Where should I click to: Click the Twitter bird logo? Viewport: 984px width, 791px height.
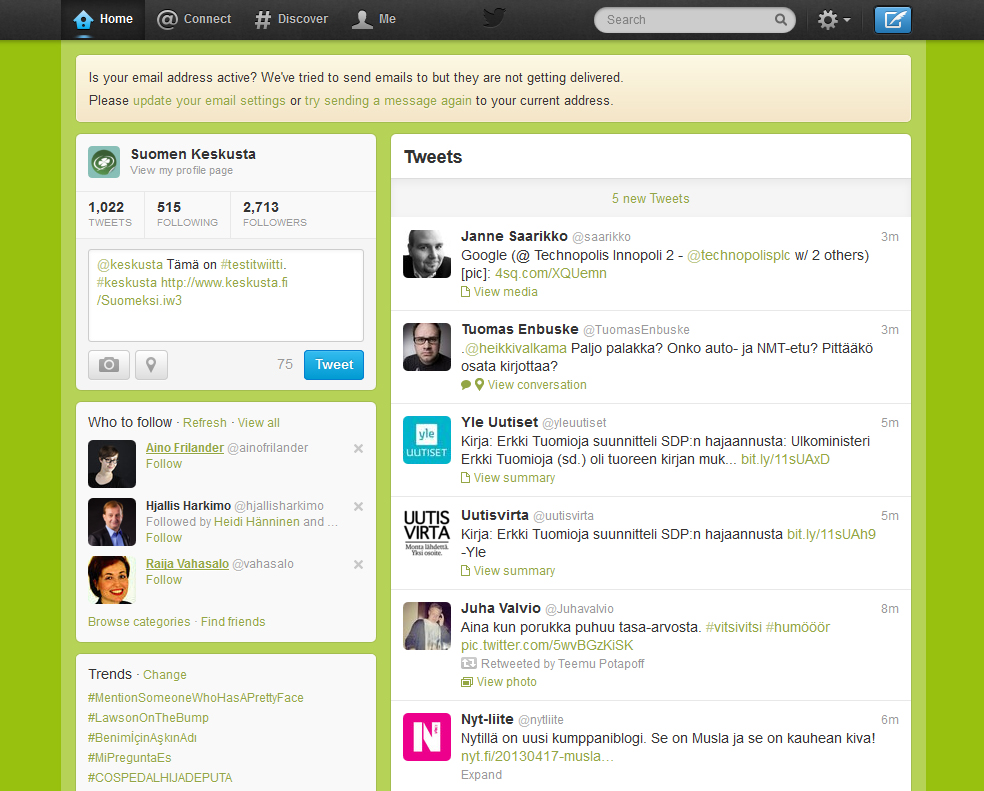pos(494,18)
